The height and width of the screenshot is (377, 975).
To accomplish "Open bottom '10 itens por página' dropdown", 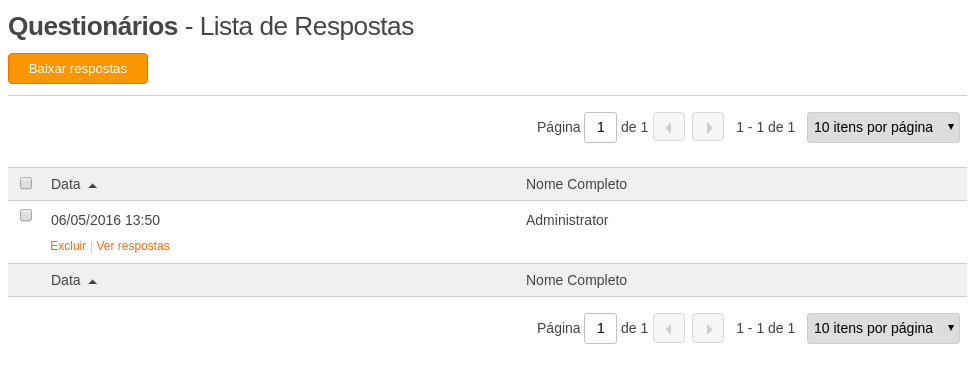I will pos(883,328).
